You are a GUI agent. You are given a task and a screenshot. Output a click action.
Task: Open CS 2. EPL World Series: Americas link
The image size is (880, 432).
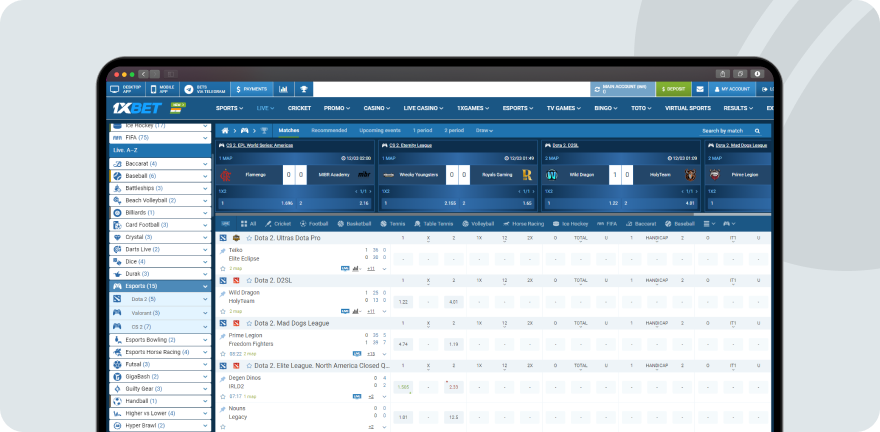pos(258,145)
